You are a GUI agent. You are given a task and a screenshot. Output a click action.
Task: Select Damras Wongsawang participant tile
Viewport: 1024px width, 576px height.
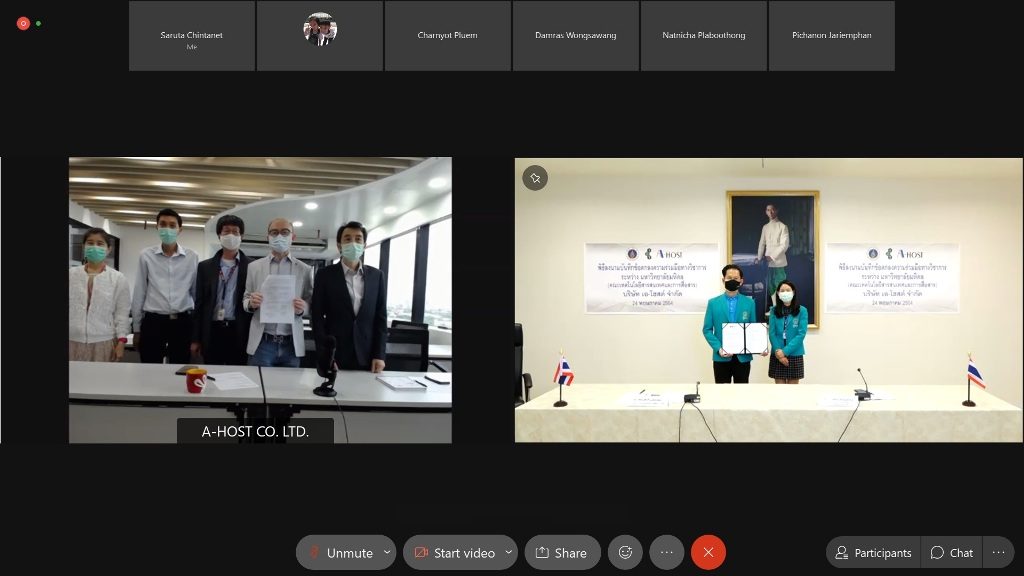coord(575,36)
